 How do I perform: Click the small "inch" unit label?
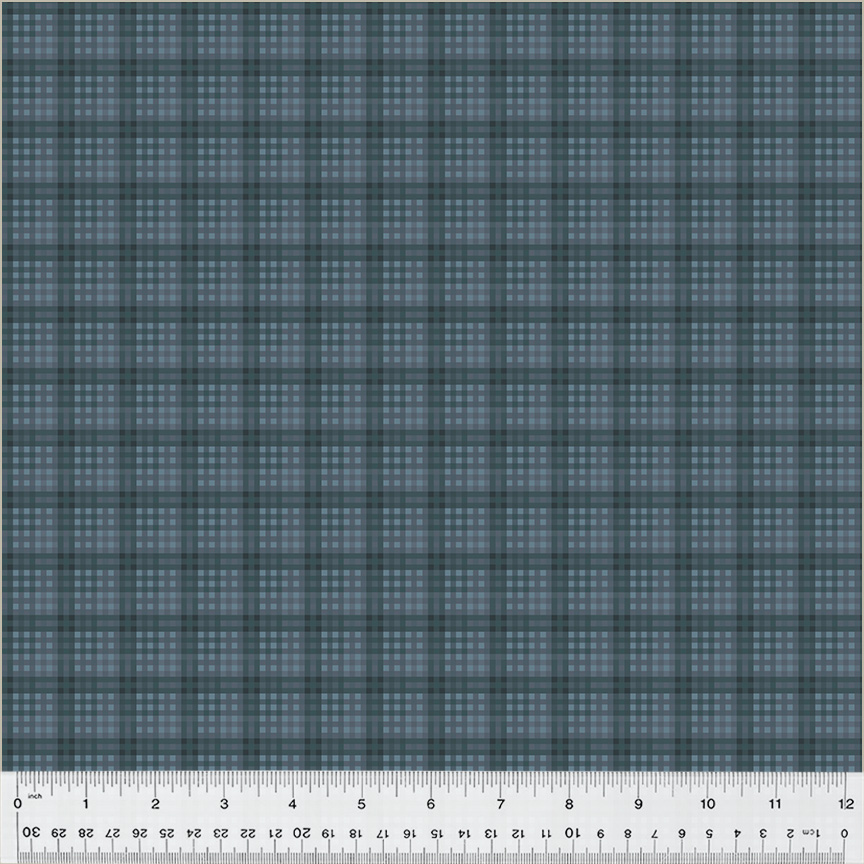click(x=34, y=796)
